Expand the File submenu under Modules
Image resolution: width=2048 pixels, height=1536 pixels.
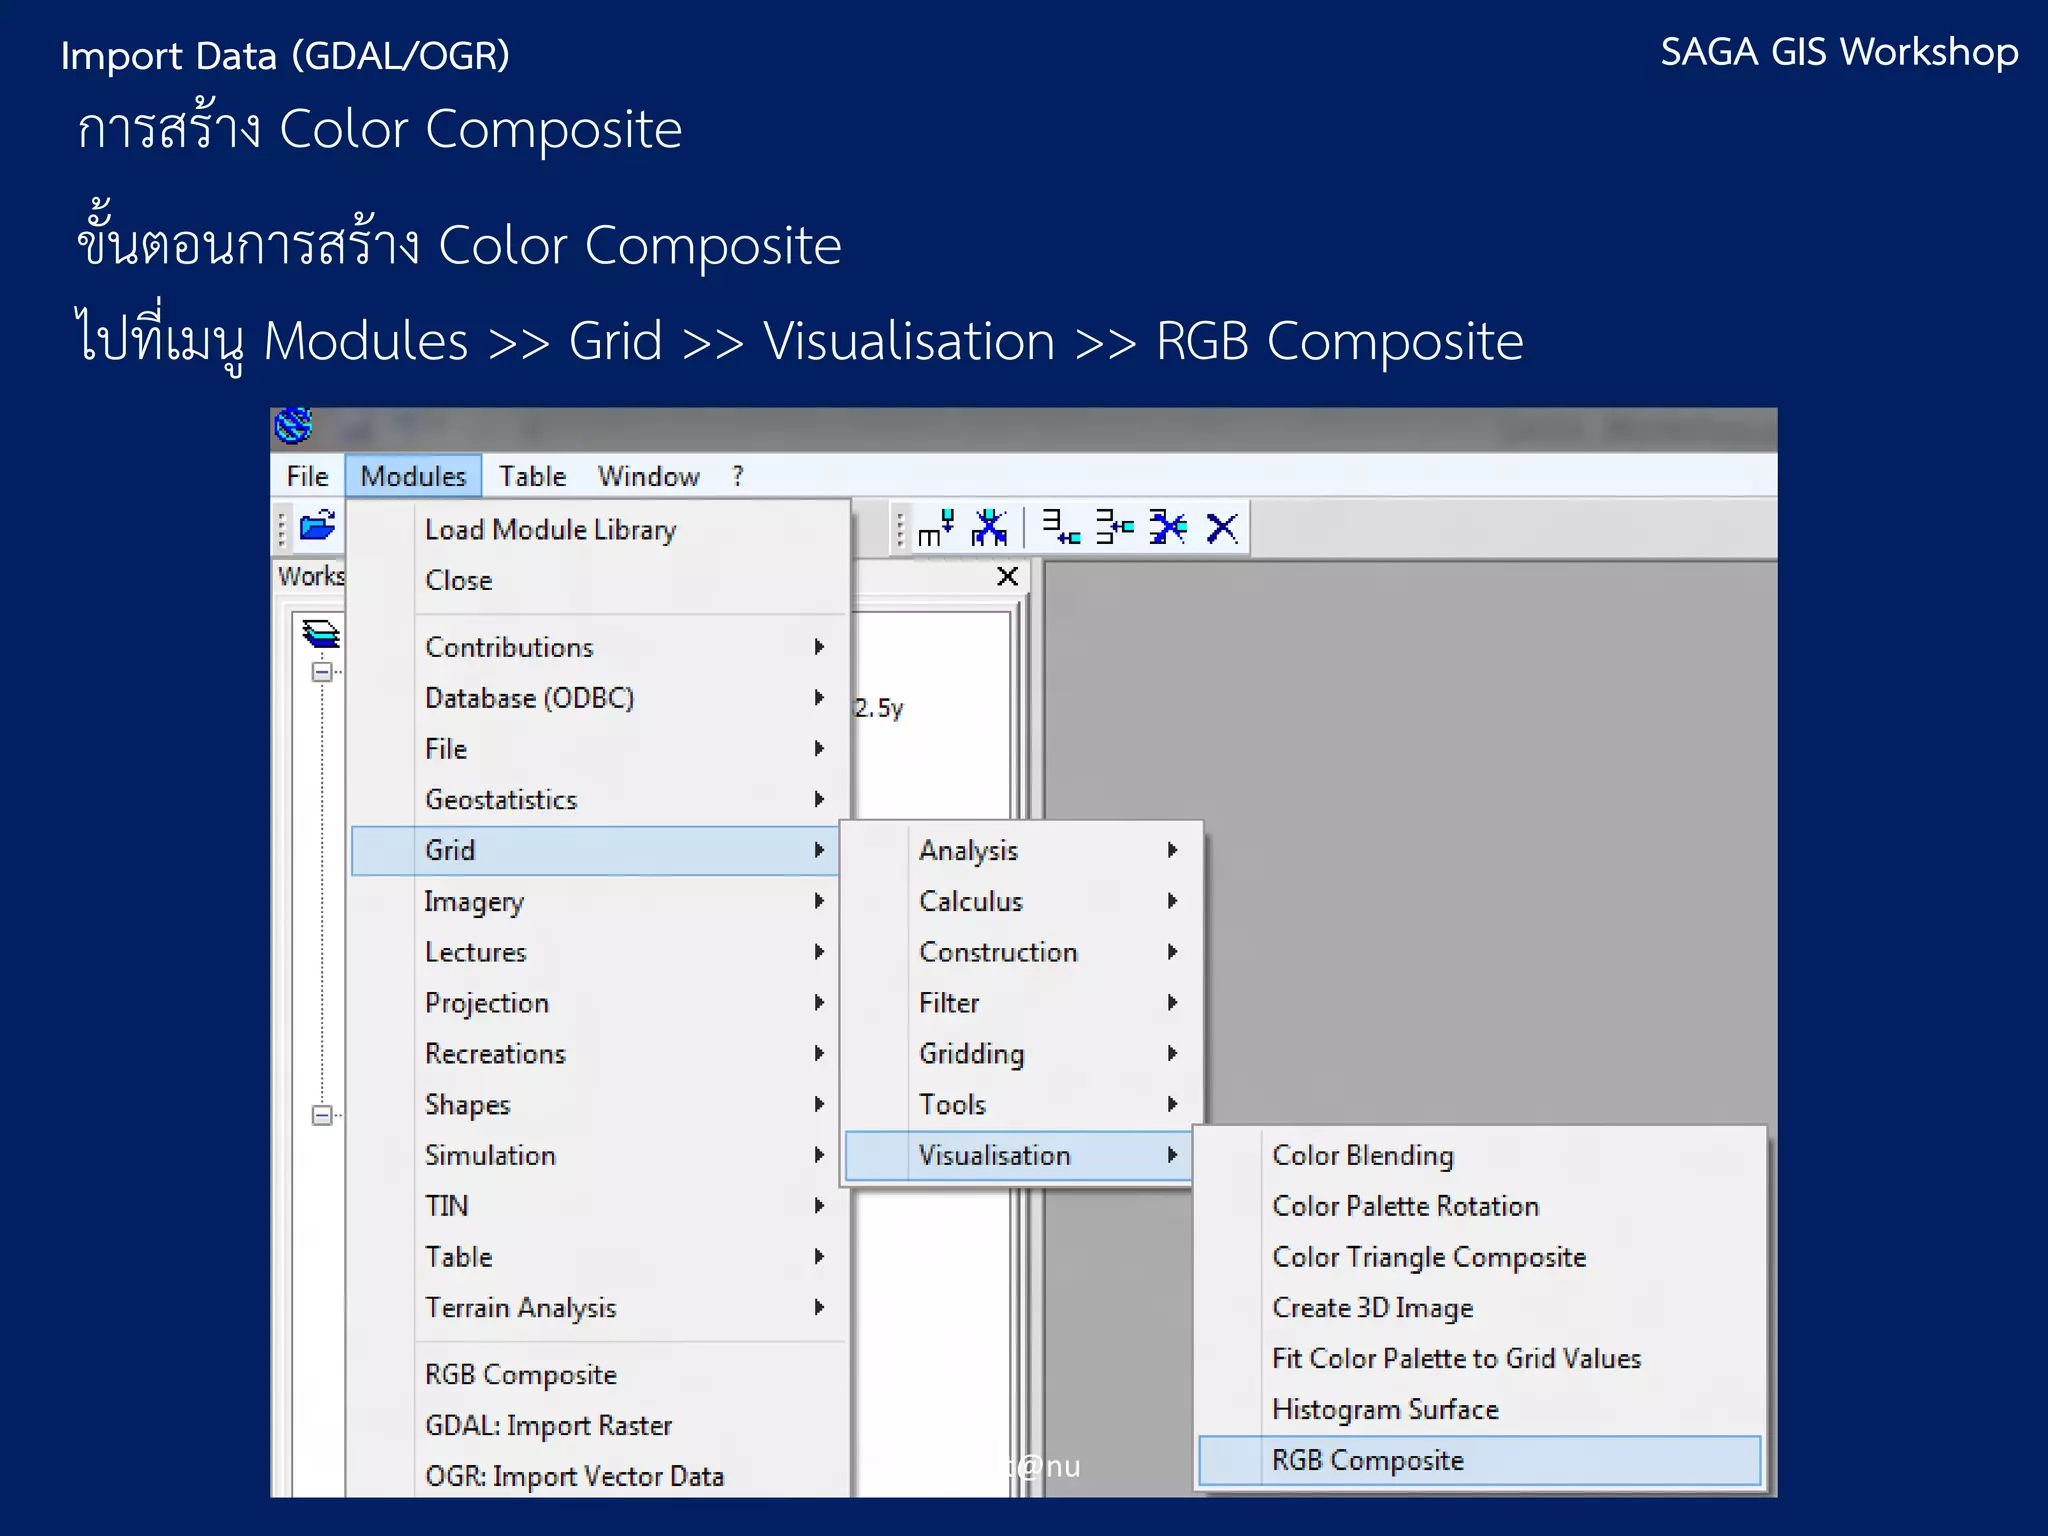pyautogui.click(x=599, y=749)
